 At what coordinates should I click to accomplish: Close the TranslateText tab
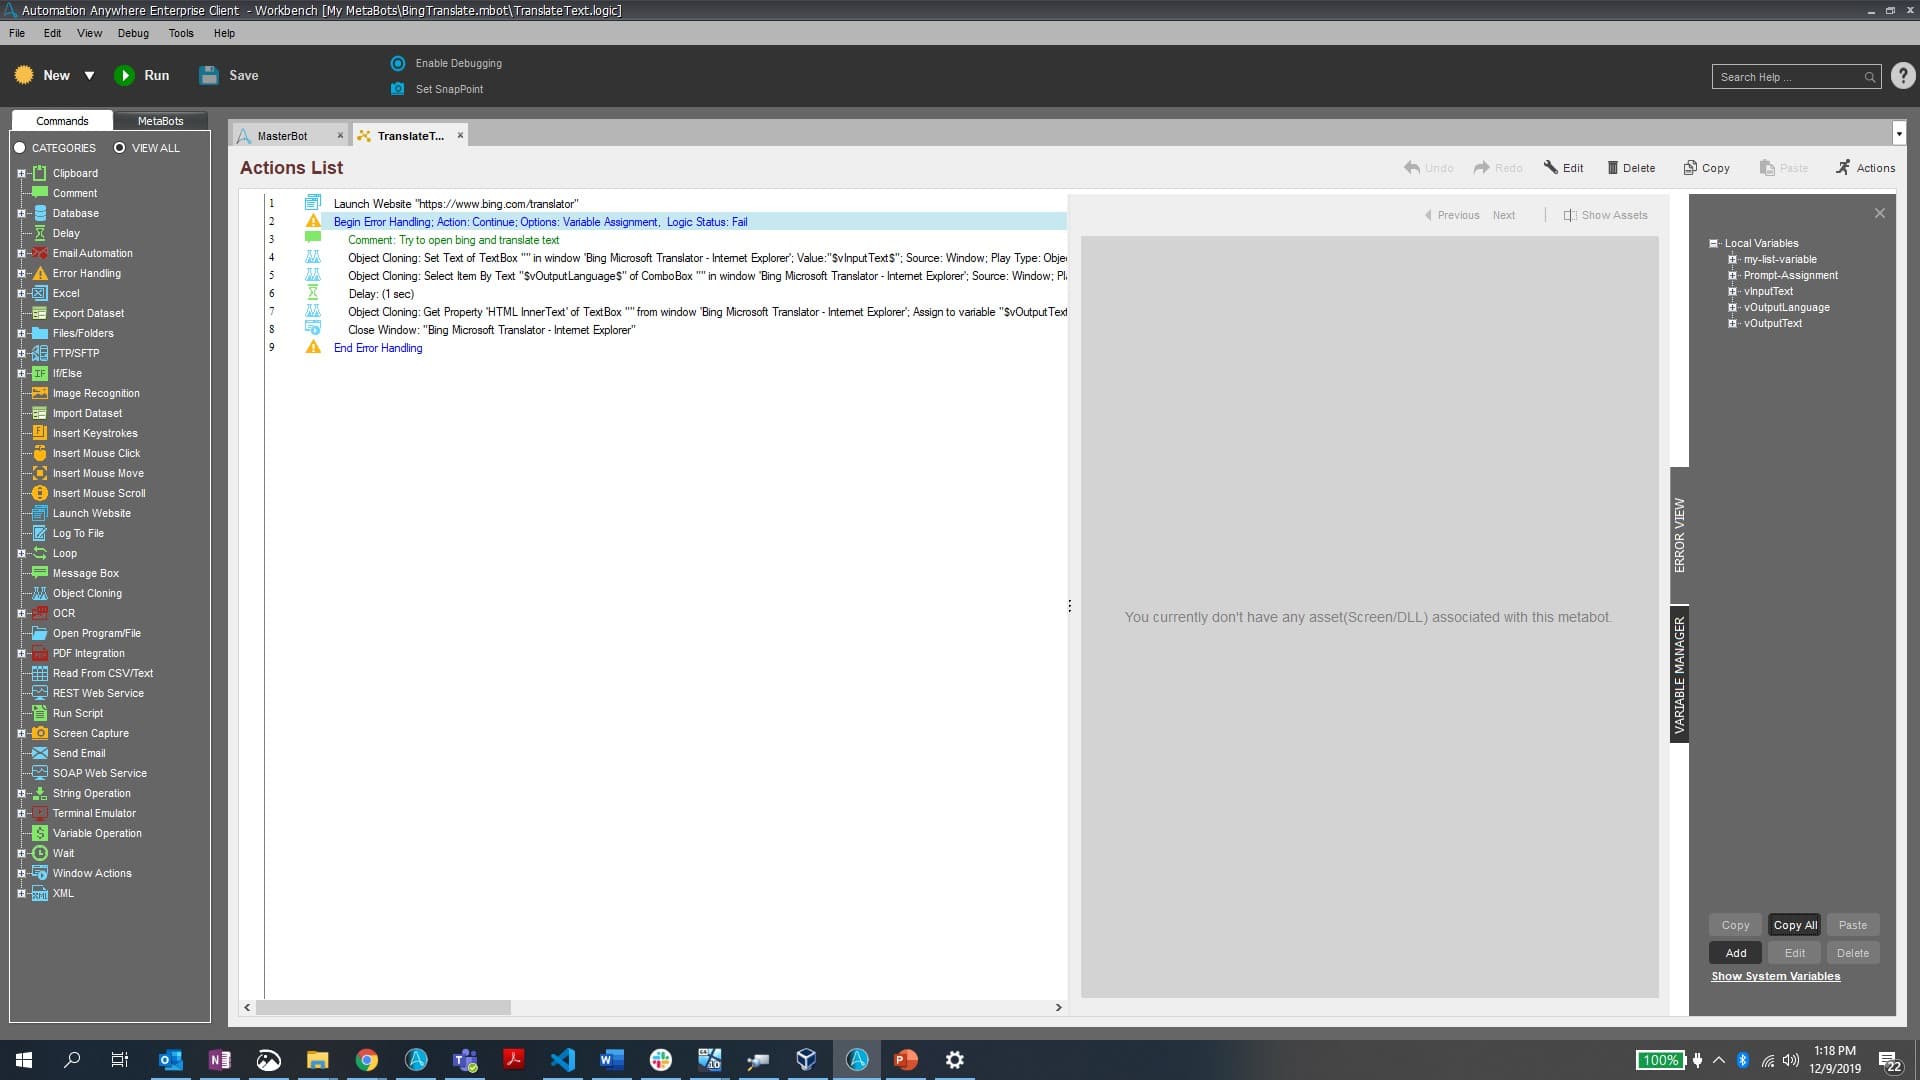pos(460,135)
